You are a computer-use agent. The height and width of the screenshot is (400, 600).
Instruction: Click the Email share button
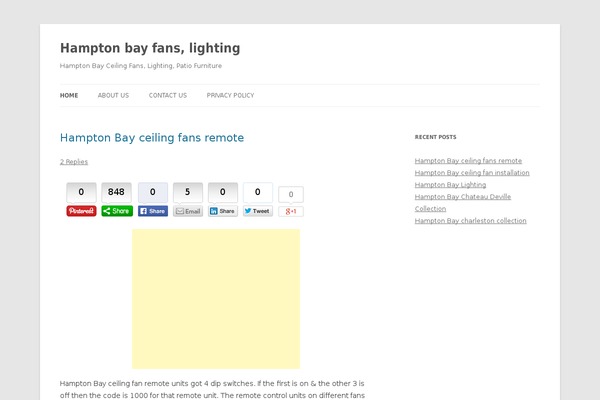click(x=188, y=211)
